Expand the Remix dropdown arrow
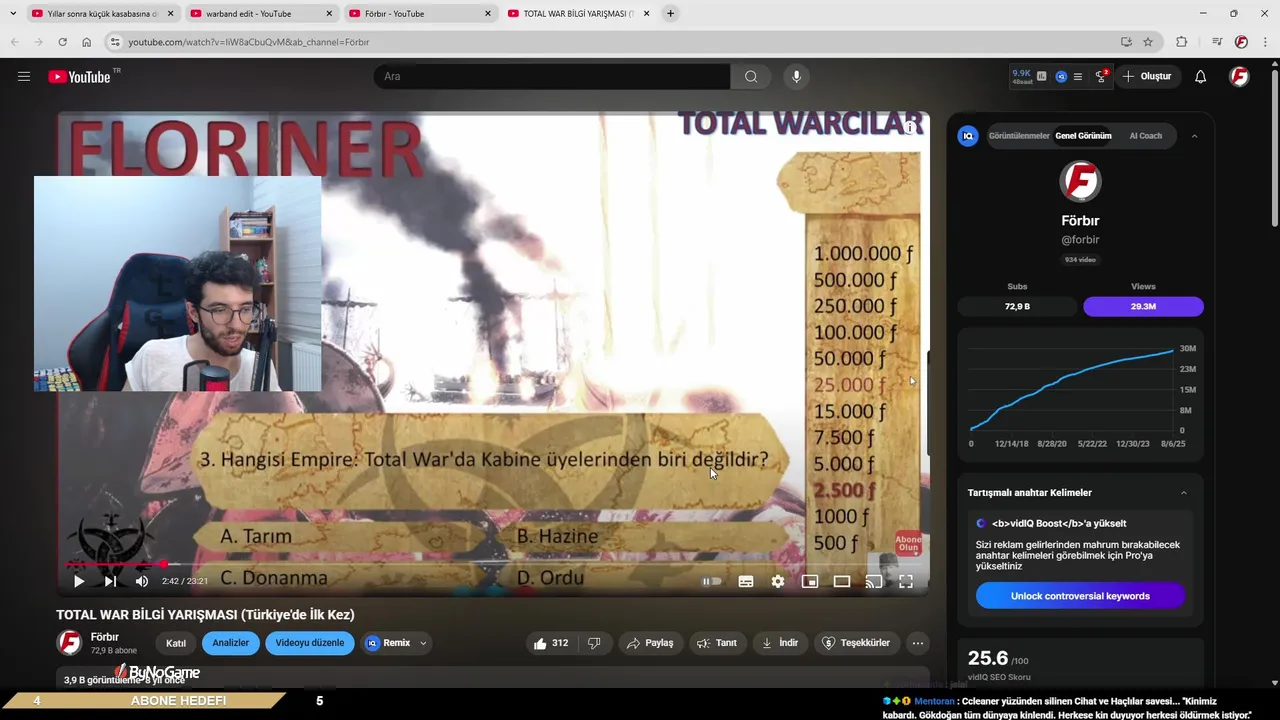 [423, 643]
